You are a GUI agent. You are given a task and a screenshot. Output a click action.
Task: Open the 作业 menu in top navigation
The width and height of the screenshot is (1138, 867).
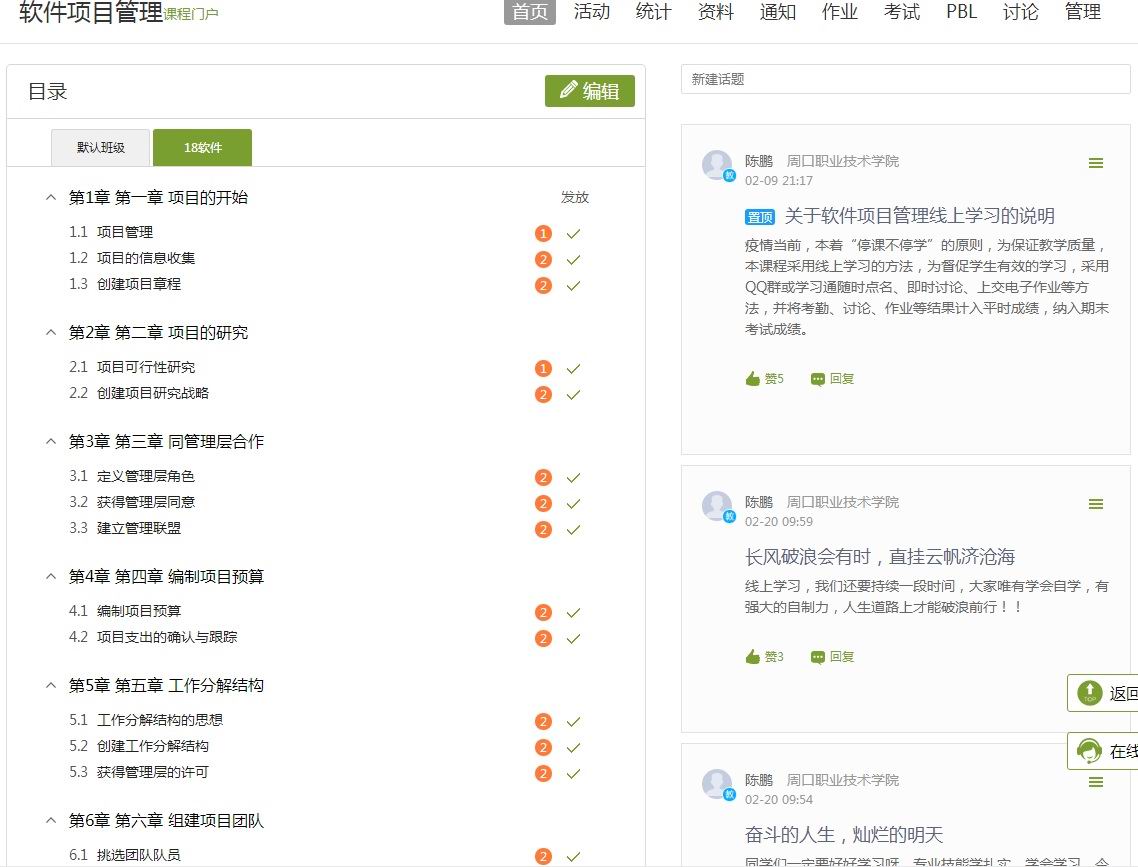point(839,12)
